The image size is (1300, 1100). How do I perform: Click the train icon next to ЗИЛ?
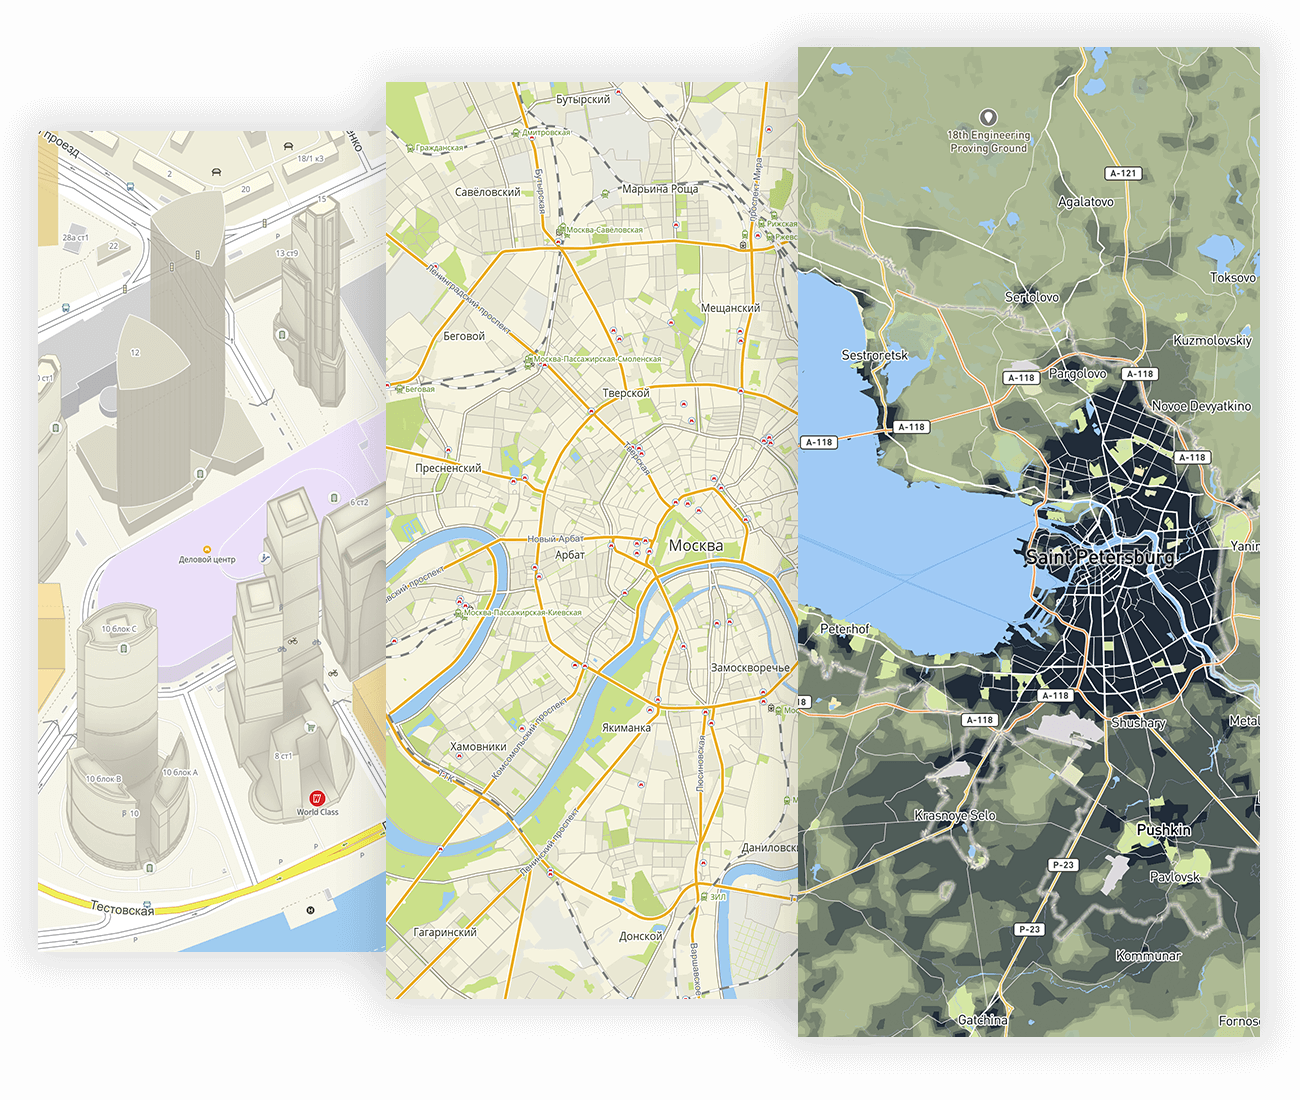point(704,897)
